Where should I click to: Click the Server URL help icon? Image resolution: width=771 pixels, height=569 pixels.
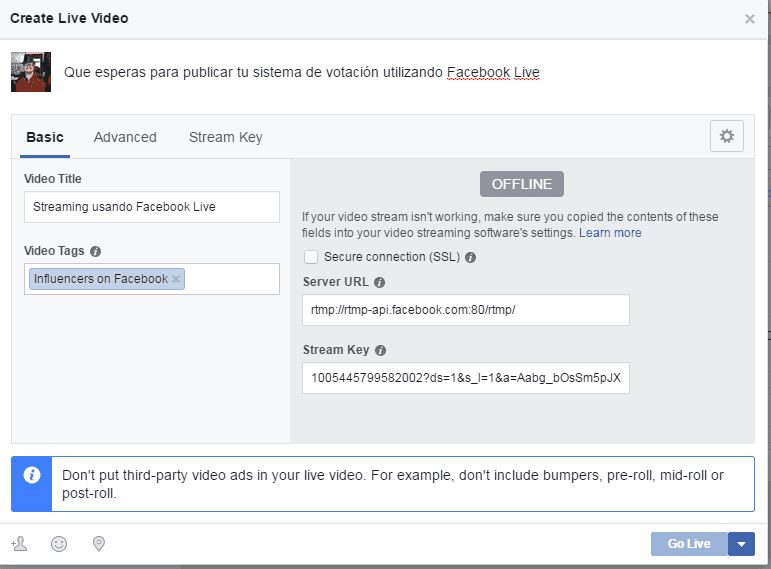[x=380, y=283]
